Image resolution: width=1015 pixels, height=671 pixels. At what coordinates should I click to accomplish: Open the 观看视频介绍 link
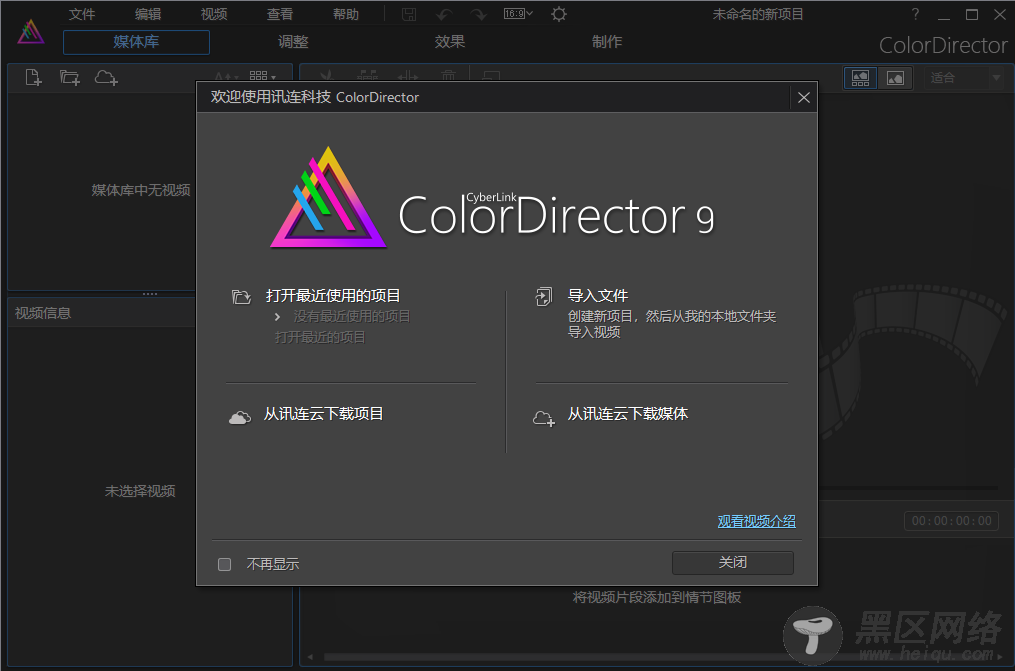(756, 521)
